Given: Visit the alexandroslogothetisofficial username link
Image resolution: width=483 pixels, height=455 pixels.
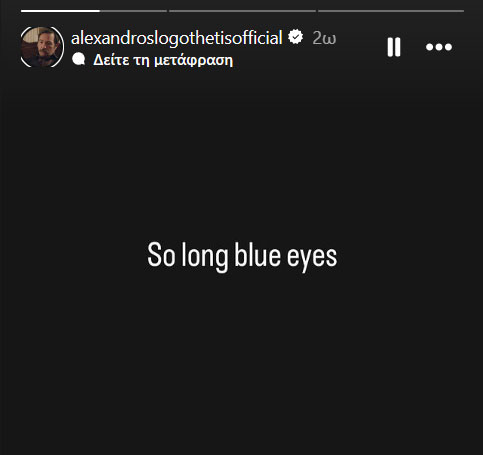Looking at the screenshot, I should coord(177,38).
